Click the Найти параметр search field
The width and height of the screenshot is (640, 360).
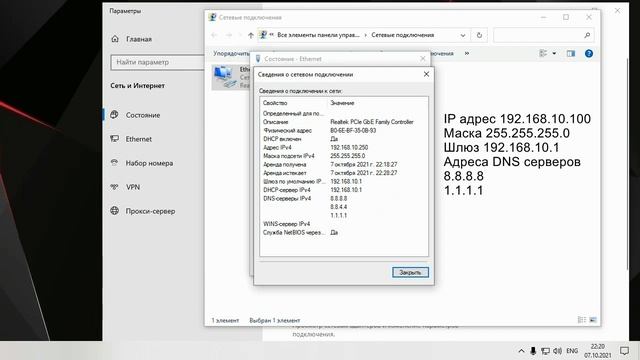coord(158,62)
